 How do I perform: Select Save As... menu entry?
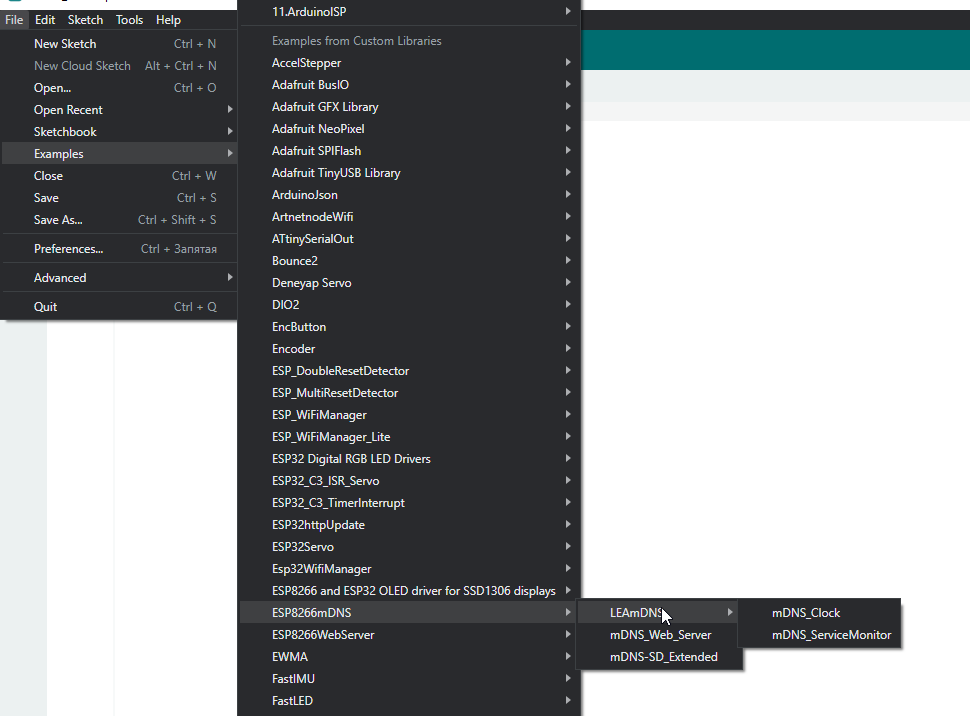[119, 220]
